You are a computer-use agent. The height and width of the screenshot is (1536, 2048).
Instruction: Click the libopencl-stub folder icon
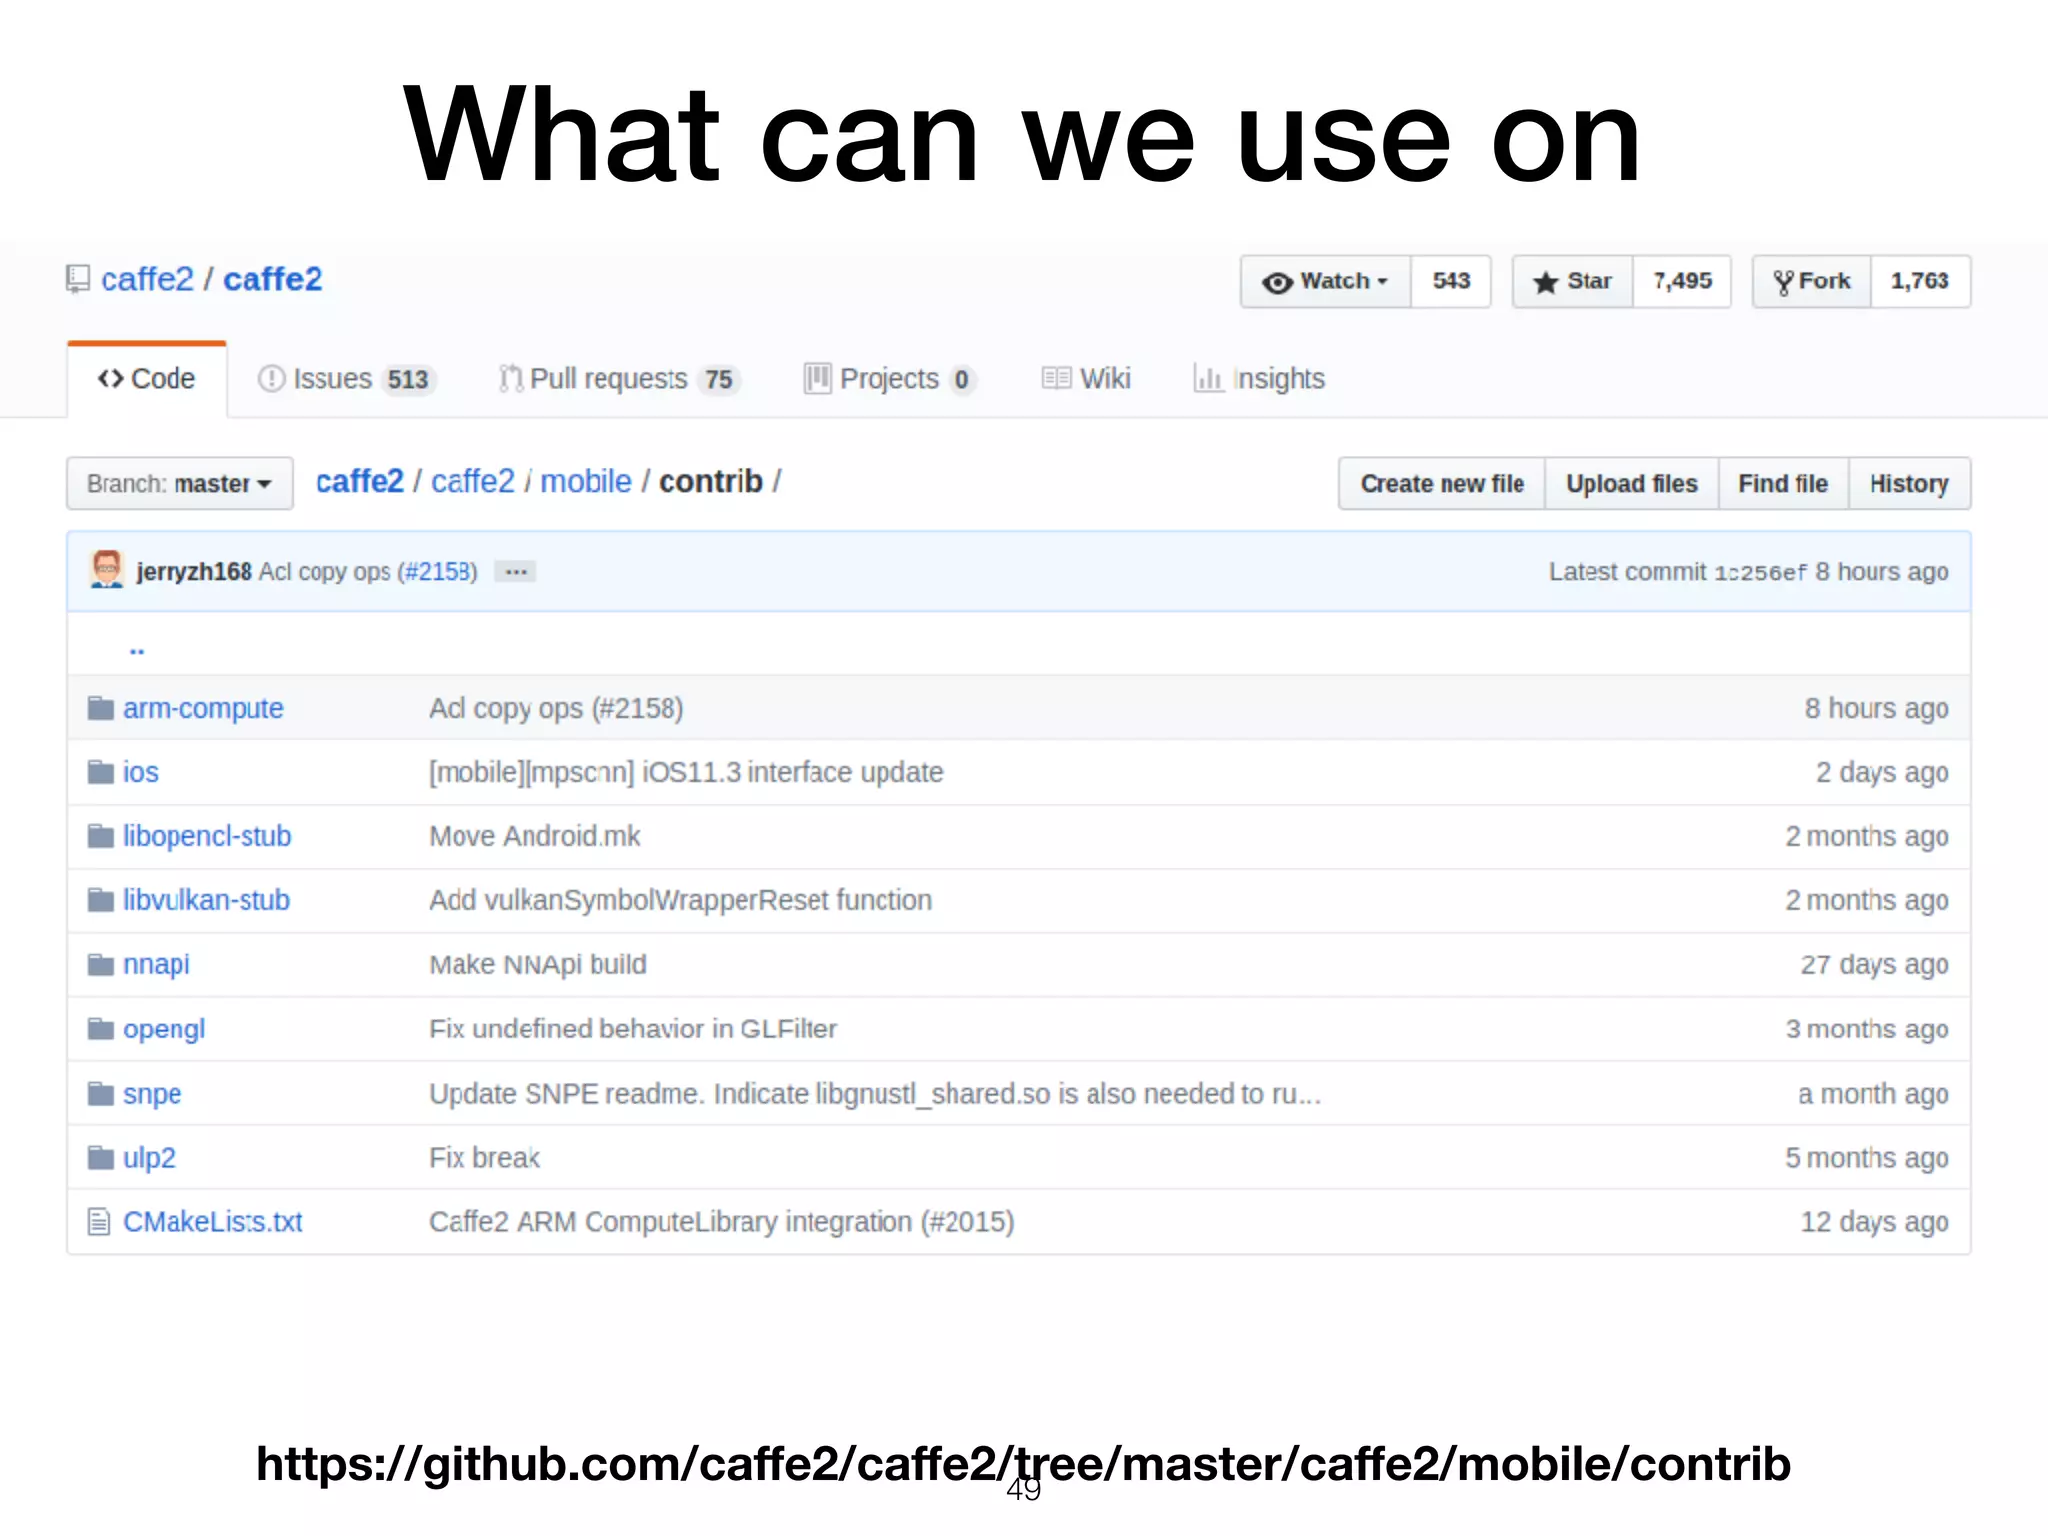coord(100,836)
